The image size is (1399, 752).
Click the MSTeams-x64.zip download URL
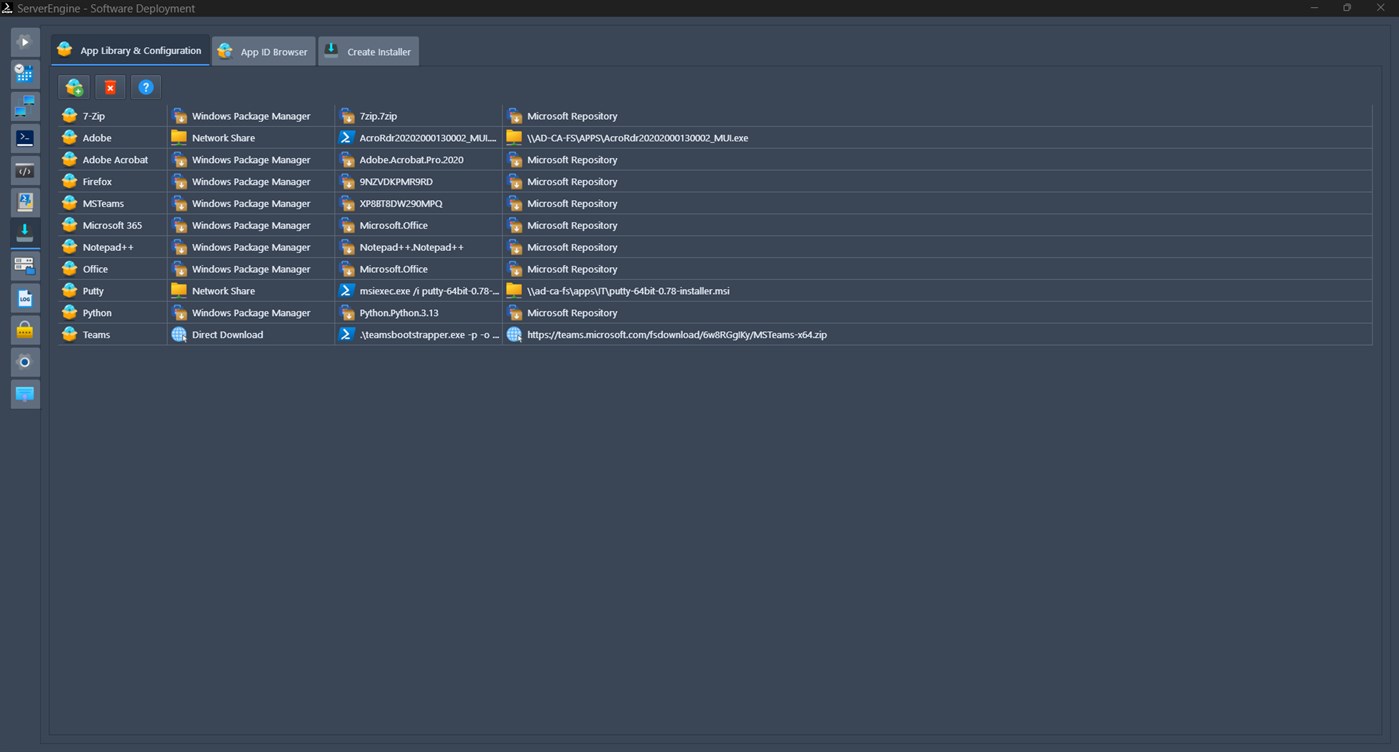[677, 335]
